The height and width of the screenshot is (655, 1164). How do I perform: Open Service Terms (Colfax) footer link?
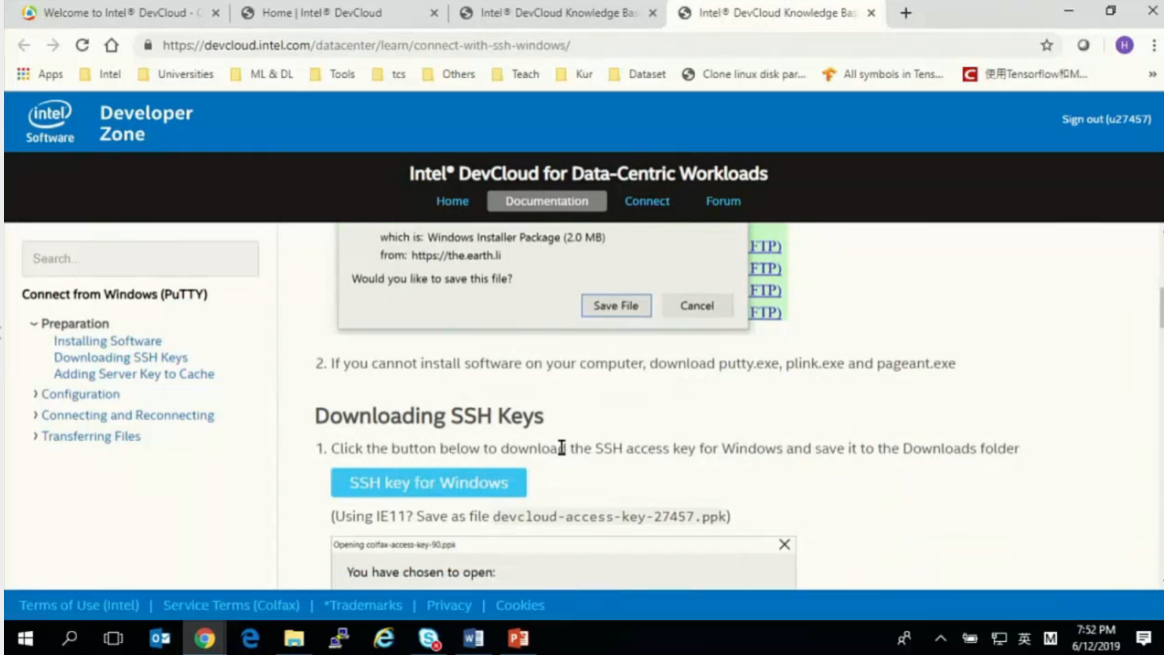coord(231,605)
